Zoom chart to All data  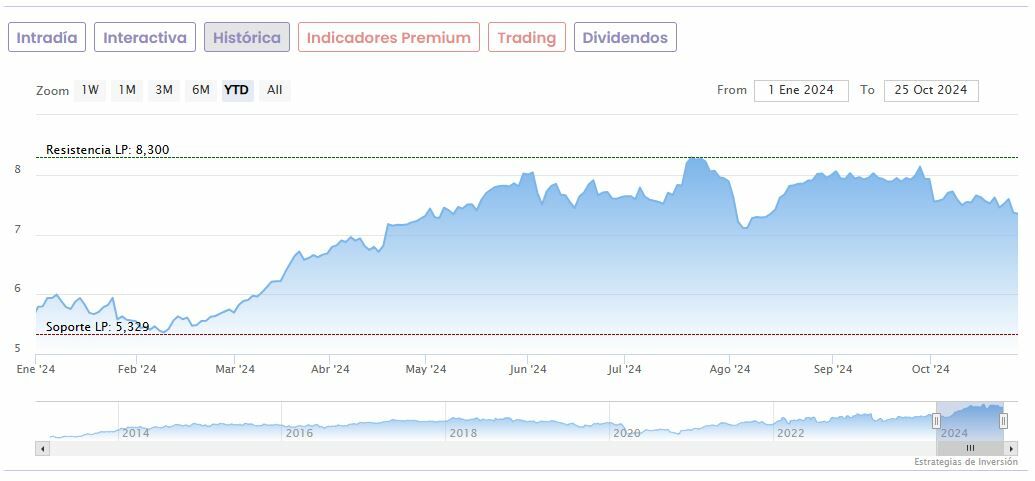click(x=275, y=90)
